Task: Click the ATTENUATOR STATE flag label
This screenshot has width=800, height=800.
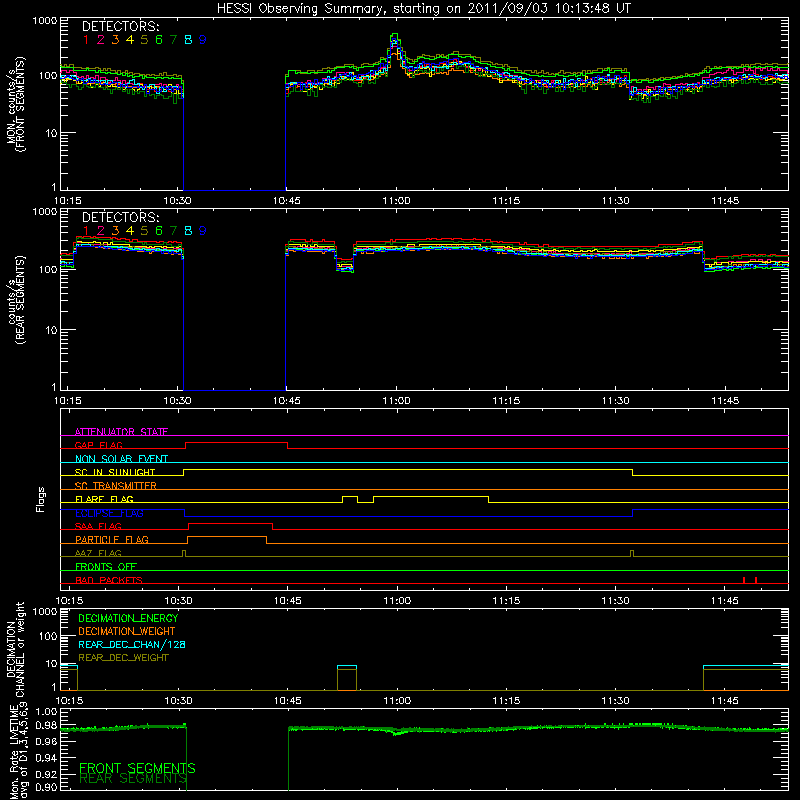Action: (121, 432)
